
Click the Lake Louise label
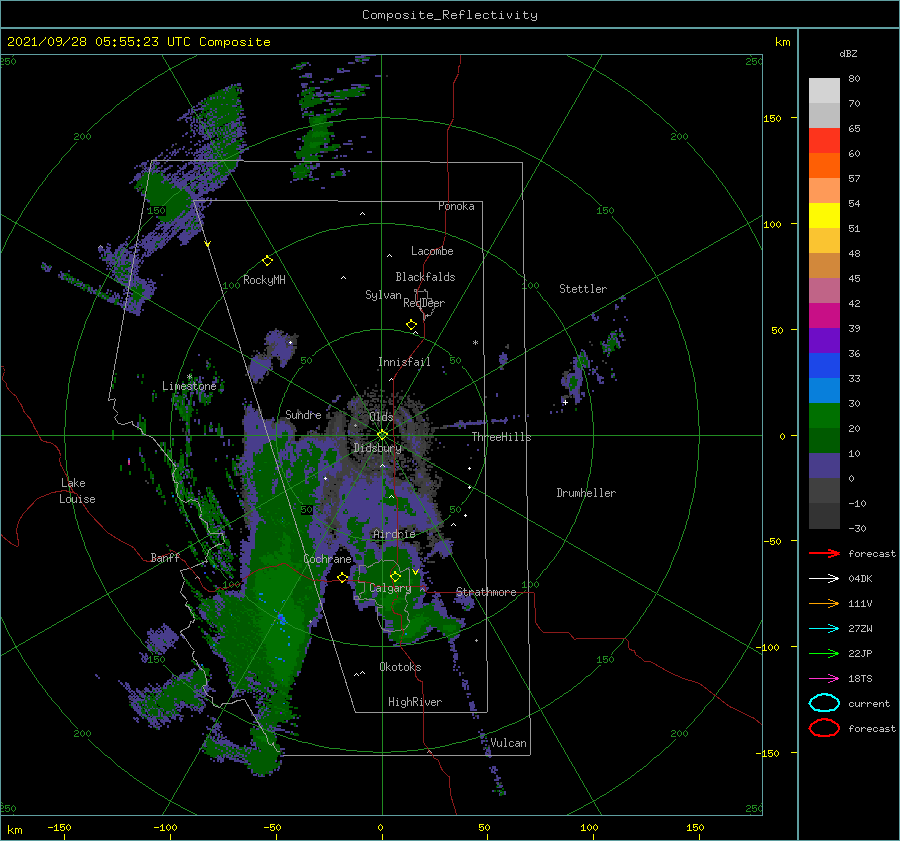click(77, 491)
